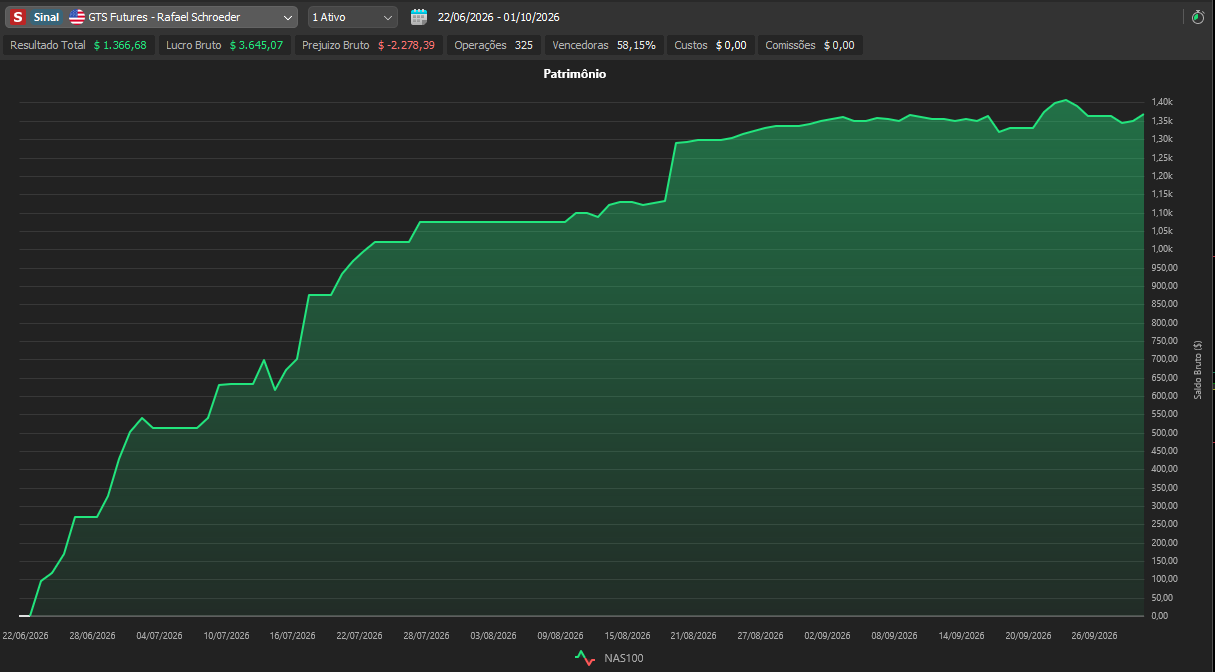Click the 26/09/2026 x-axis date label
This screenshot has width=1215, height=672.
[1095, 635]
